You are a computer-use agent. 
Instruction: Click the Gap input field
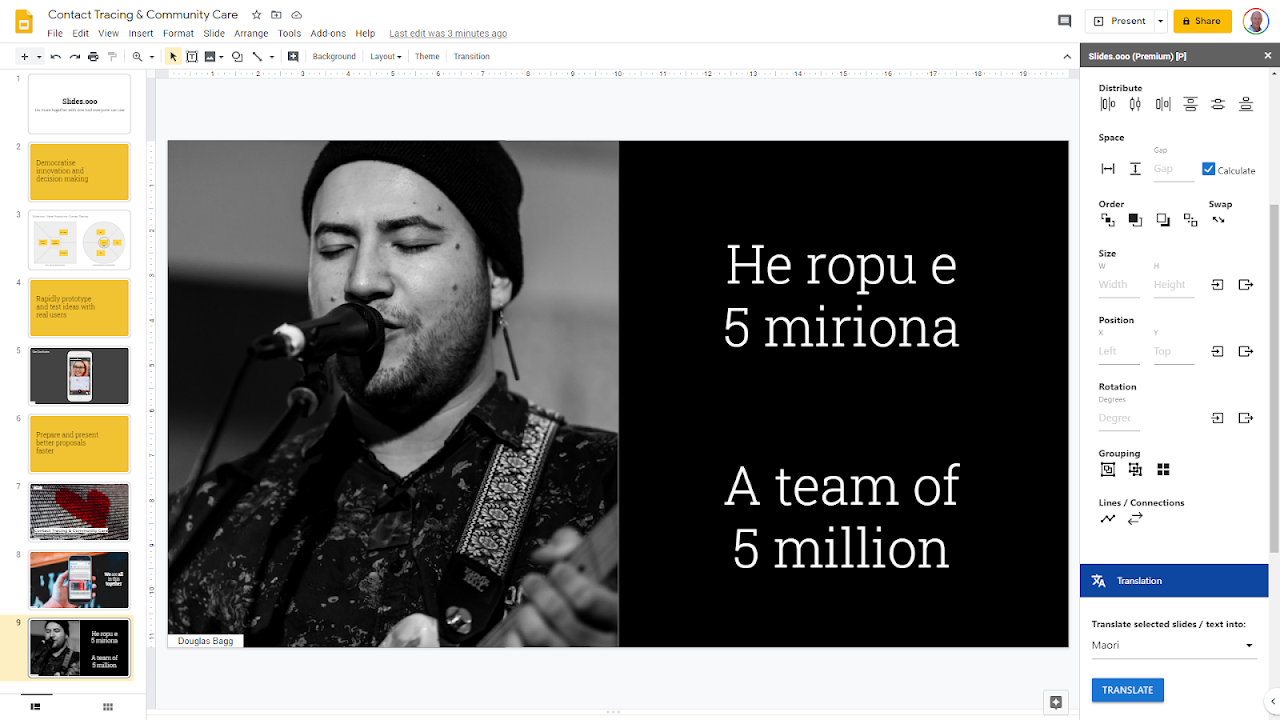(x=1173, y=170)
